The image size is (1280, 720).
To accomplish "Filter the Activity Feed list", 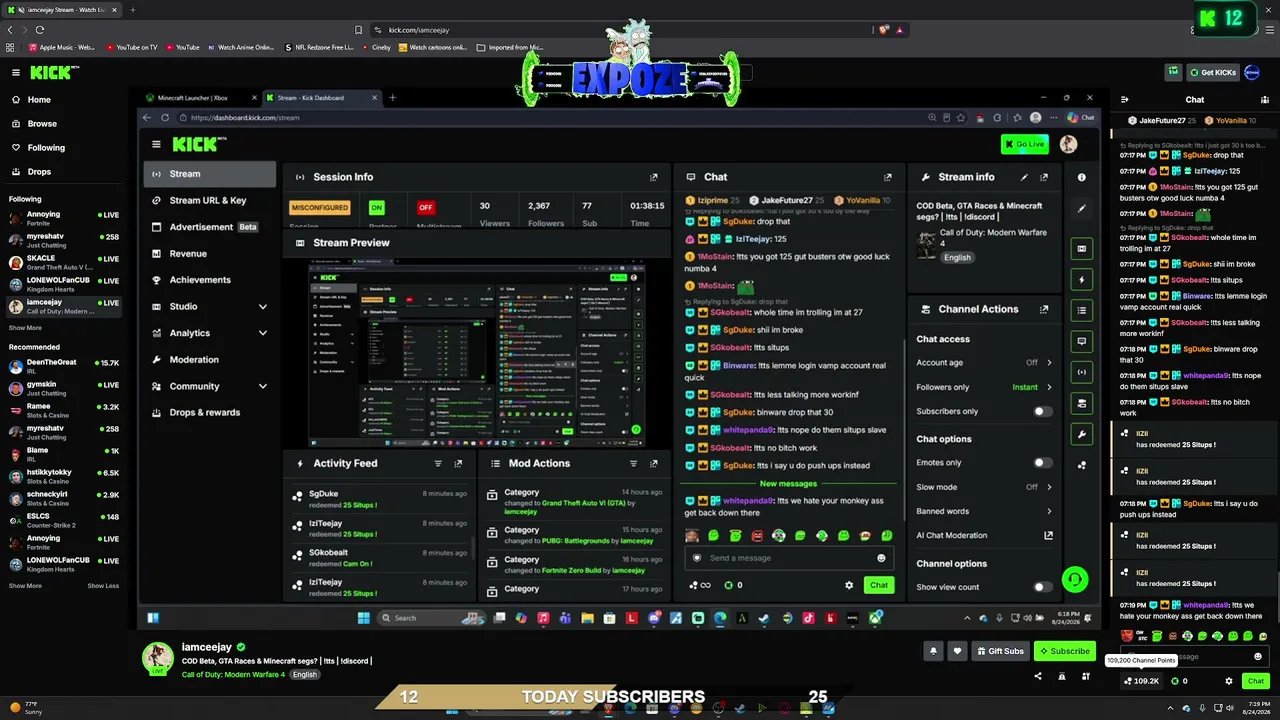I will click(x=438, y=464).
